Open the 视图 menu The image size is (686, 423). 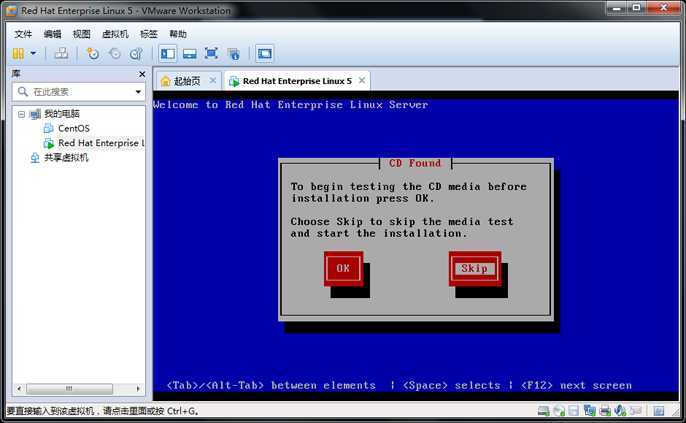click(x=81, y=34)
